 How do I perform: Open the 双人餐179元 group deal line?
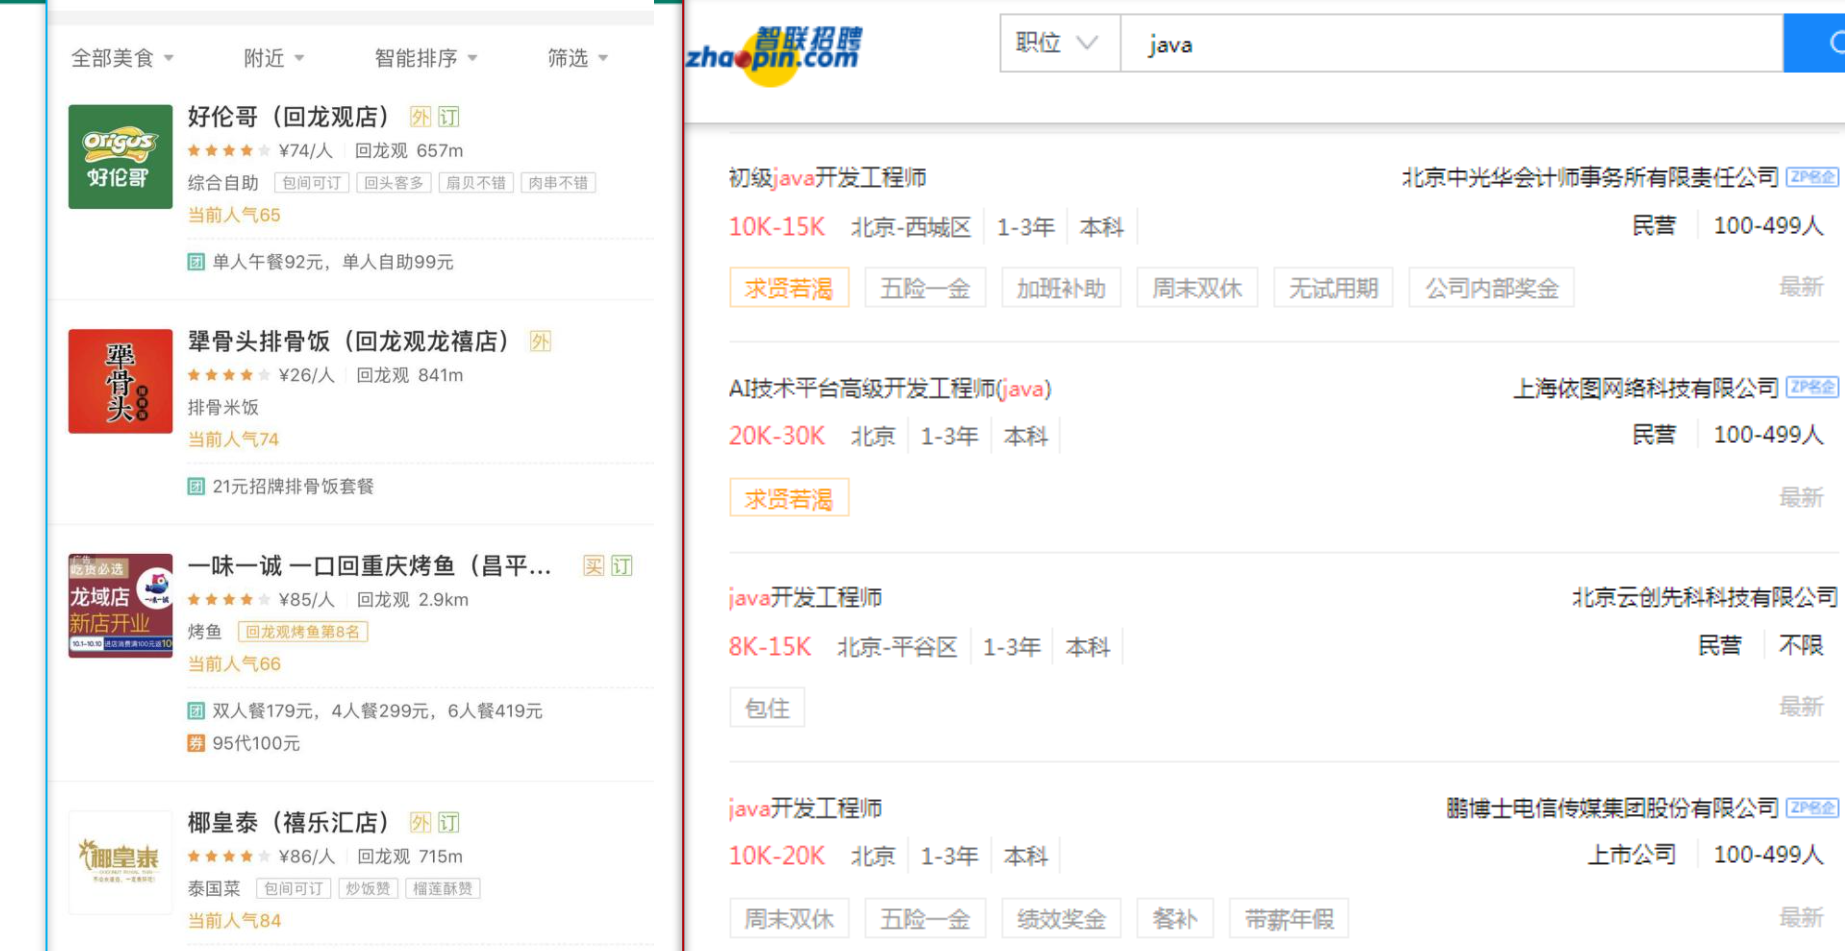pyautogui.click(x=377, y=711)
